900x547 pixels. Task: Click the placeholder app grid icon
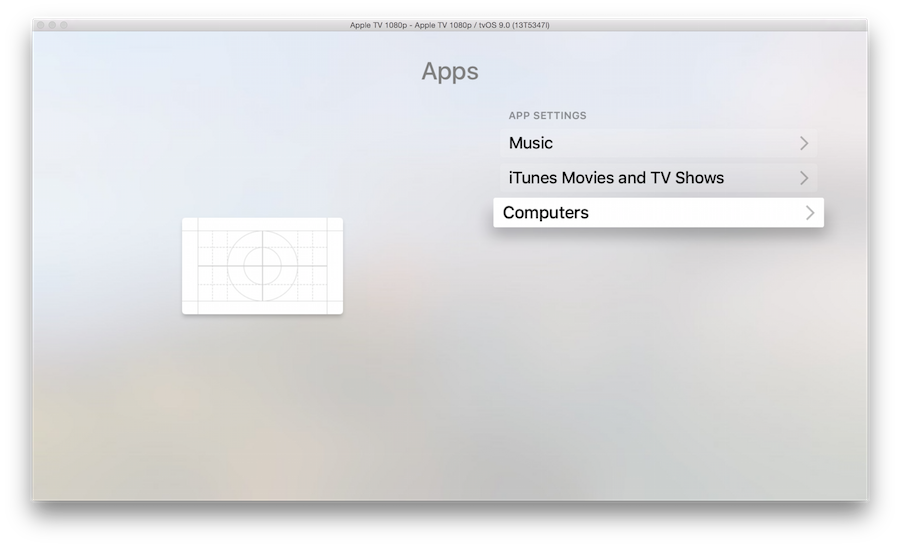pos(262,266)
